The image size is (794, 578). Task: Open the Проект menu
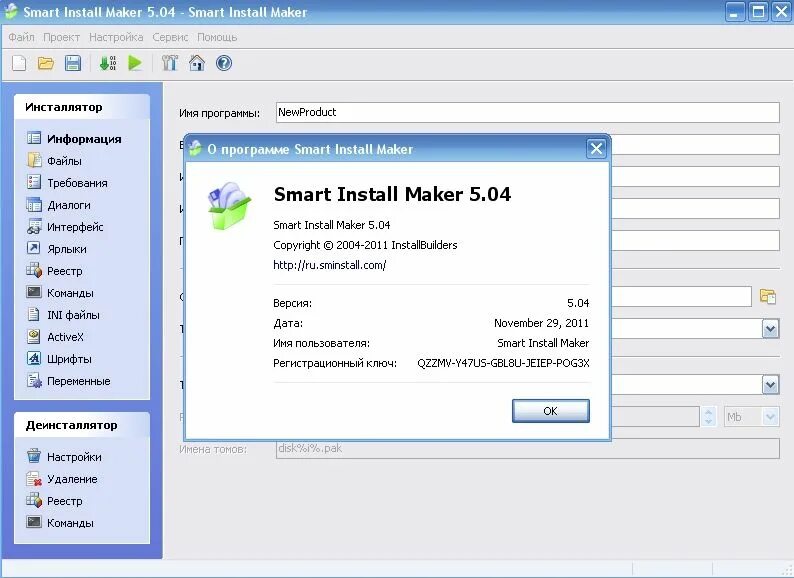click(x=61, y=37)
